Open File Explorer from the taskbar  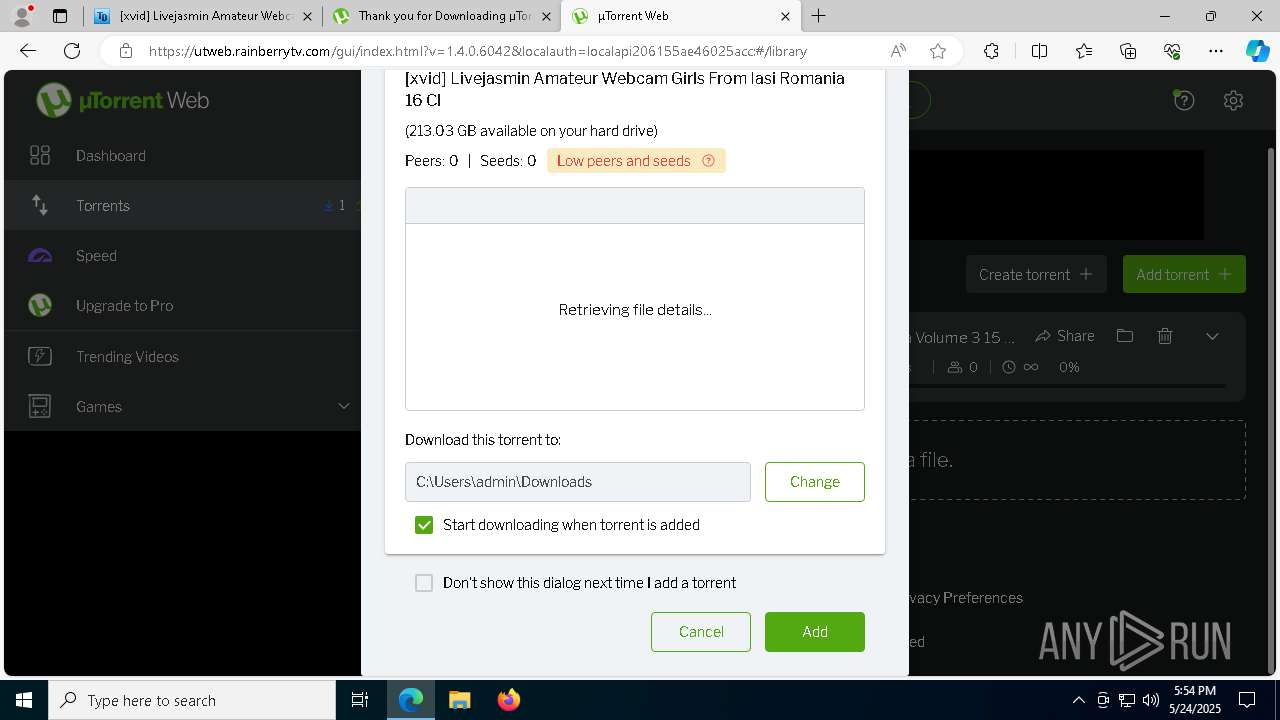(459, 700)
